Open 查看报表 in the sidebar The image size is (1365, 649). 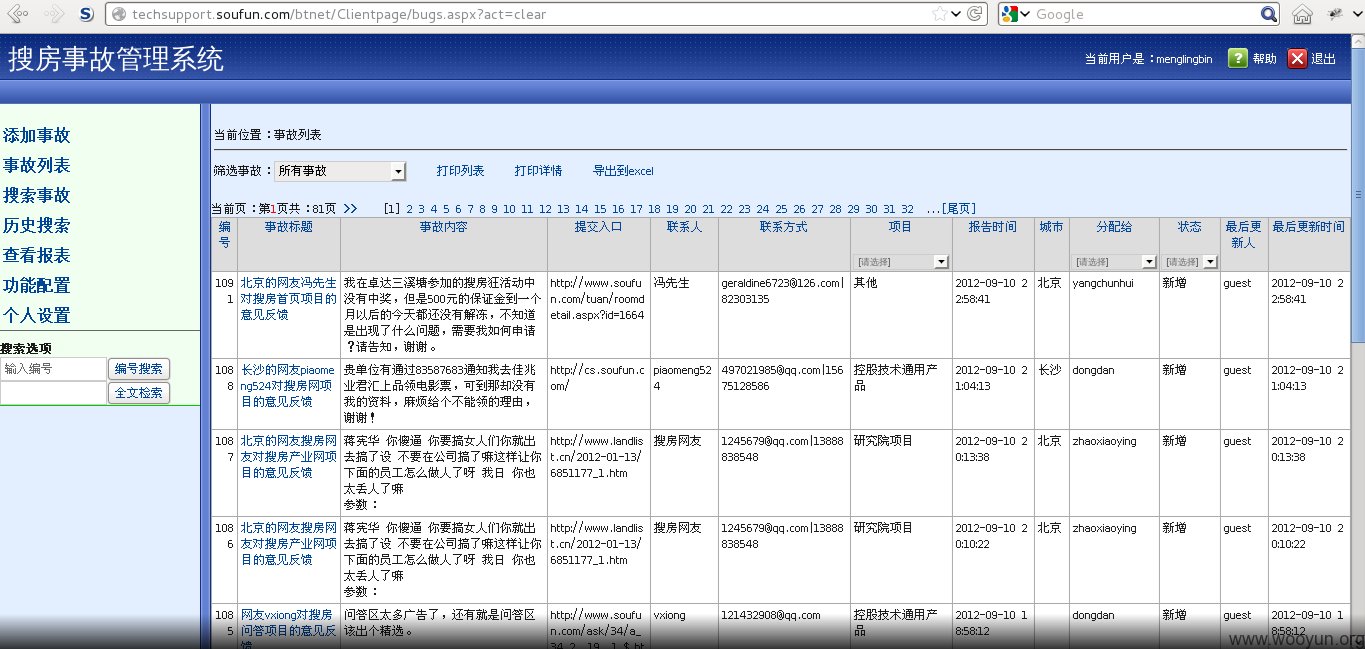(37, 256)
